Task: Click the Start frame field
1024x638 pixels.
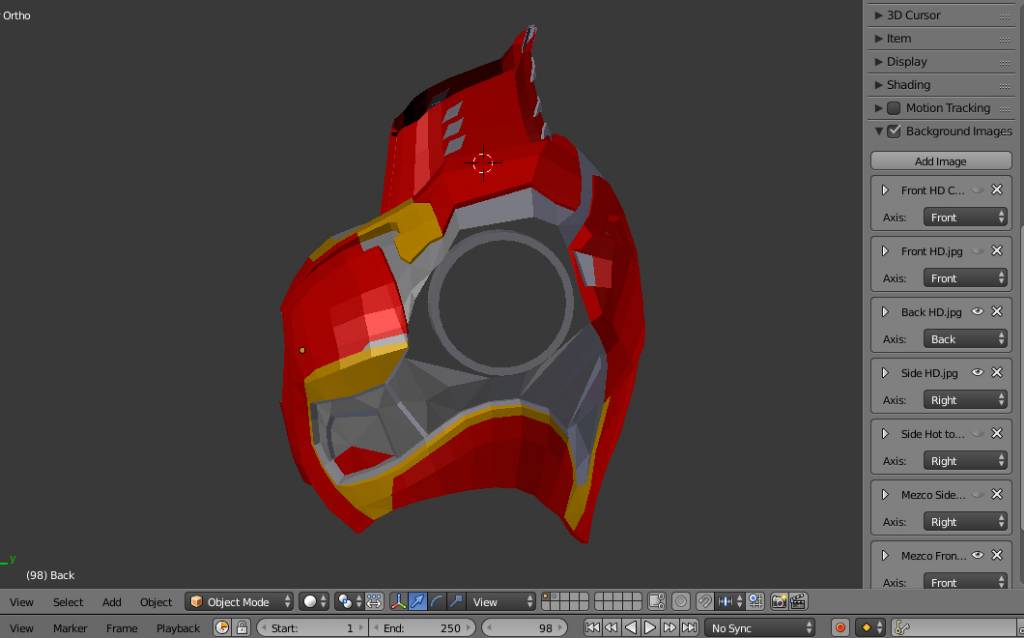Action: [x=312, y=628]
